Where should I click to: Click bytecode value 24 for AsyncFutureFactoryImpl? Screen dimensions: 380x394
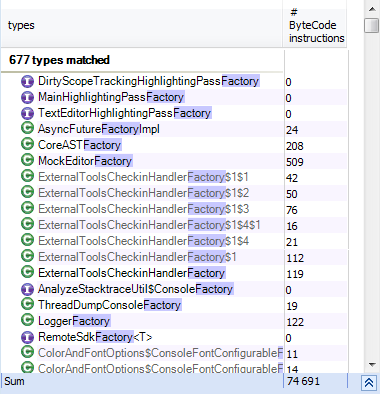tap(292, 130)
